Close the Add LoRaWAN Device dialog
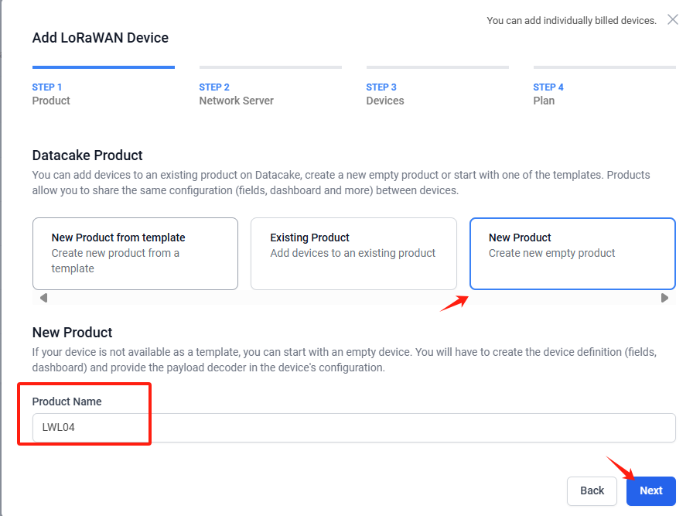This screenshot has width=693, height=516. (672, 19)
